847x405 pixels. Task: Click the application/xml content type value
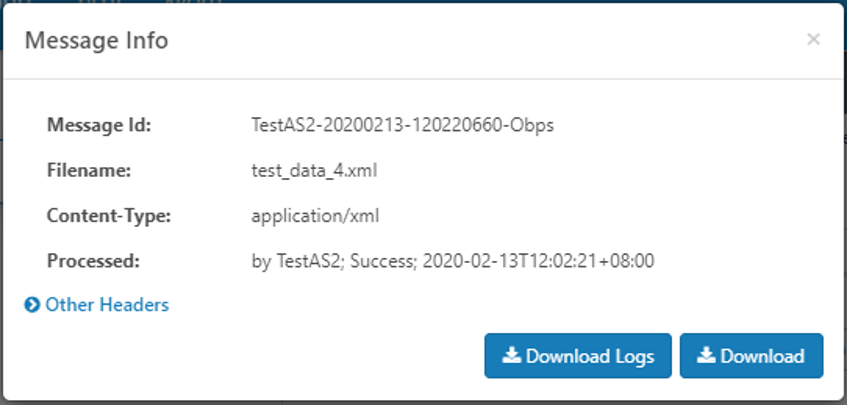point(315,216)
